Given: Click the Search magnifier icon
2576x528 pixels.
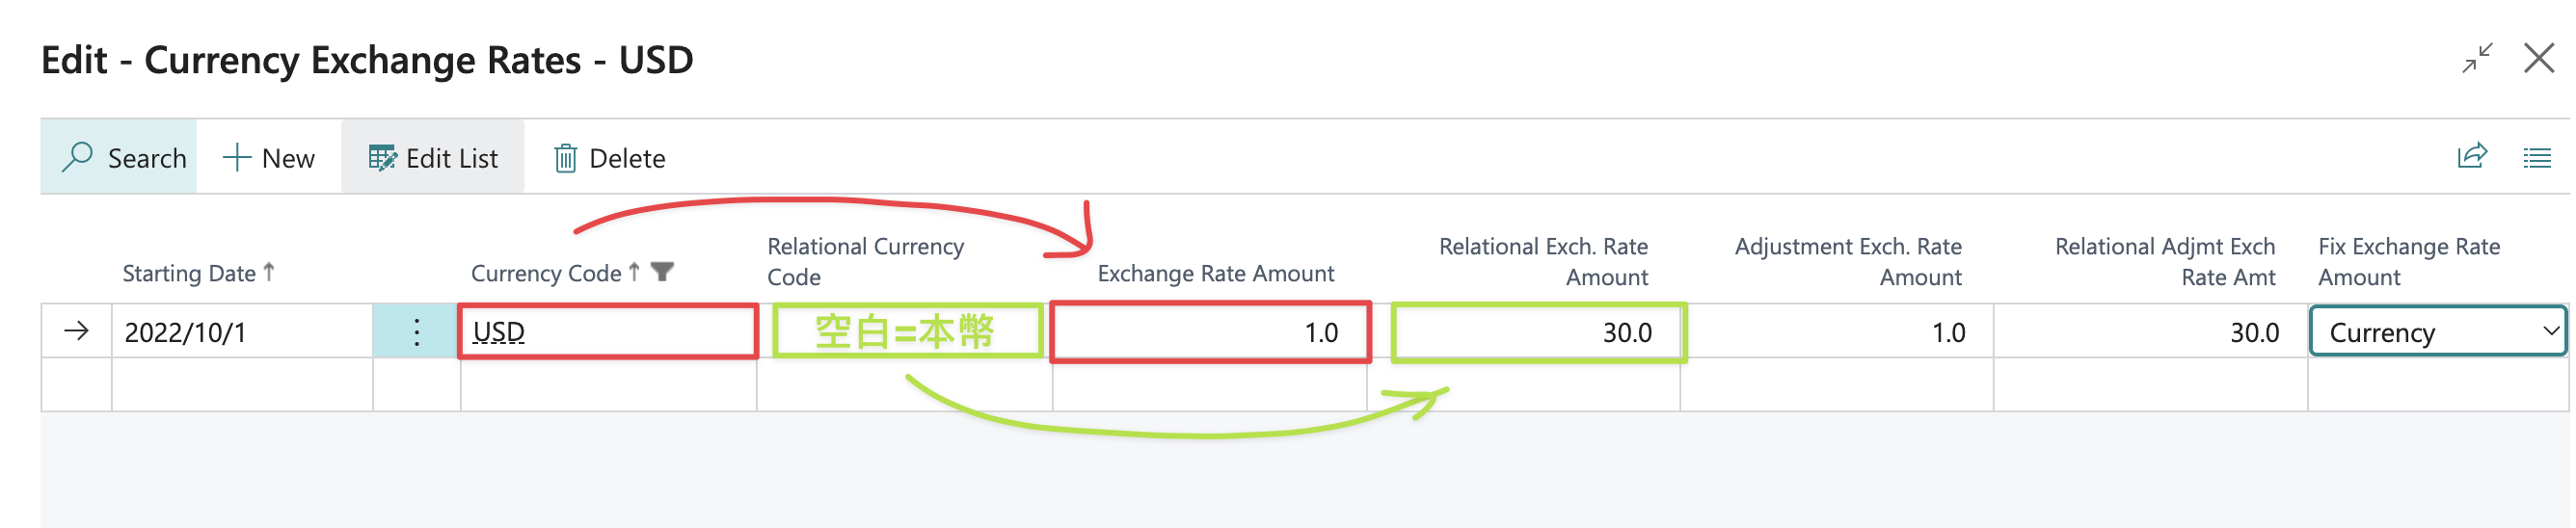Looking at the screenshot, I should [77, 157].
